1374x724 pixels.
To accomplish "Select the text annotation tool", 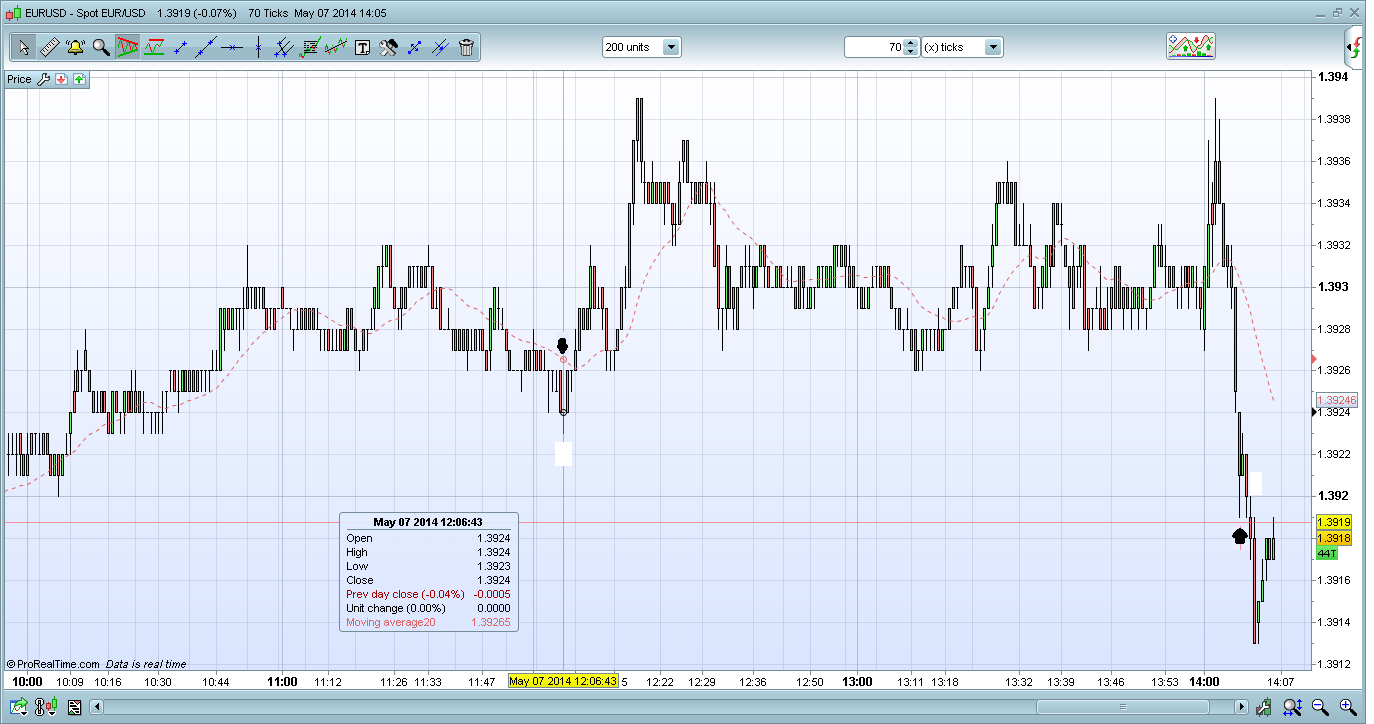I will point(362,47).
